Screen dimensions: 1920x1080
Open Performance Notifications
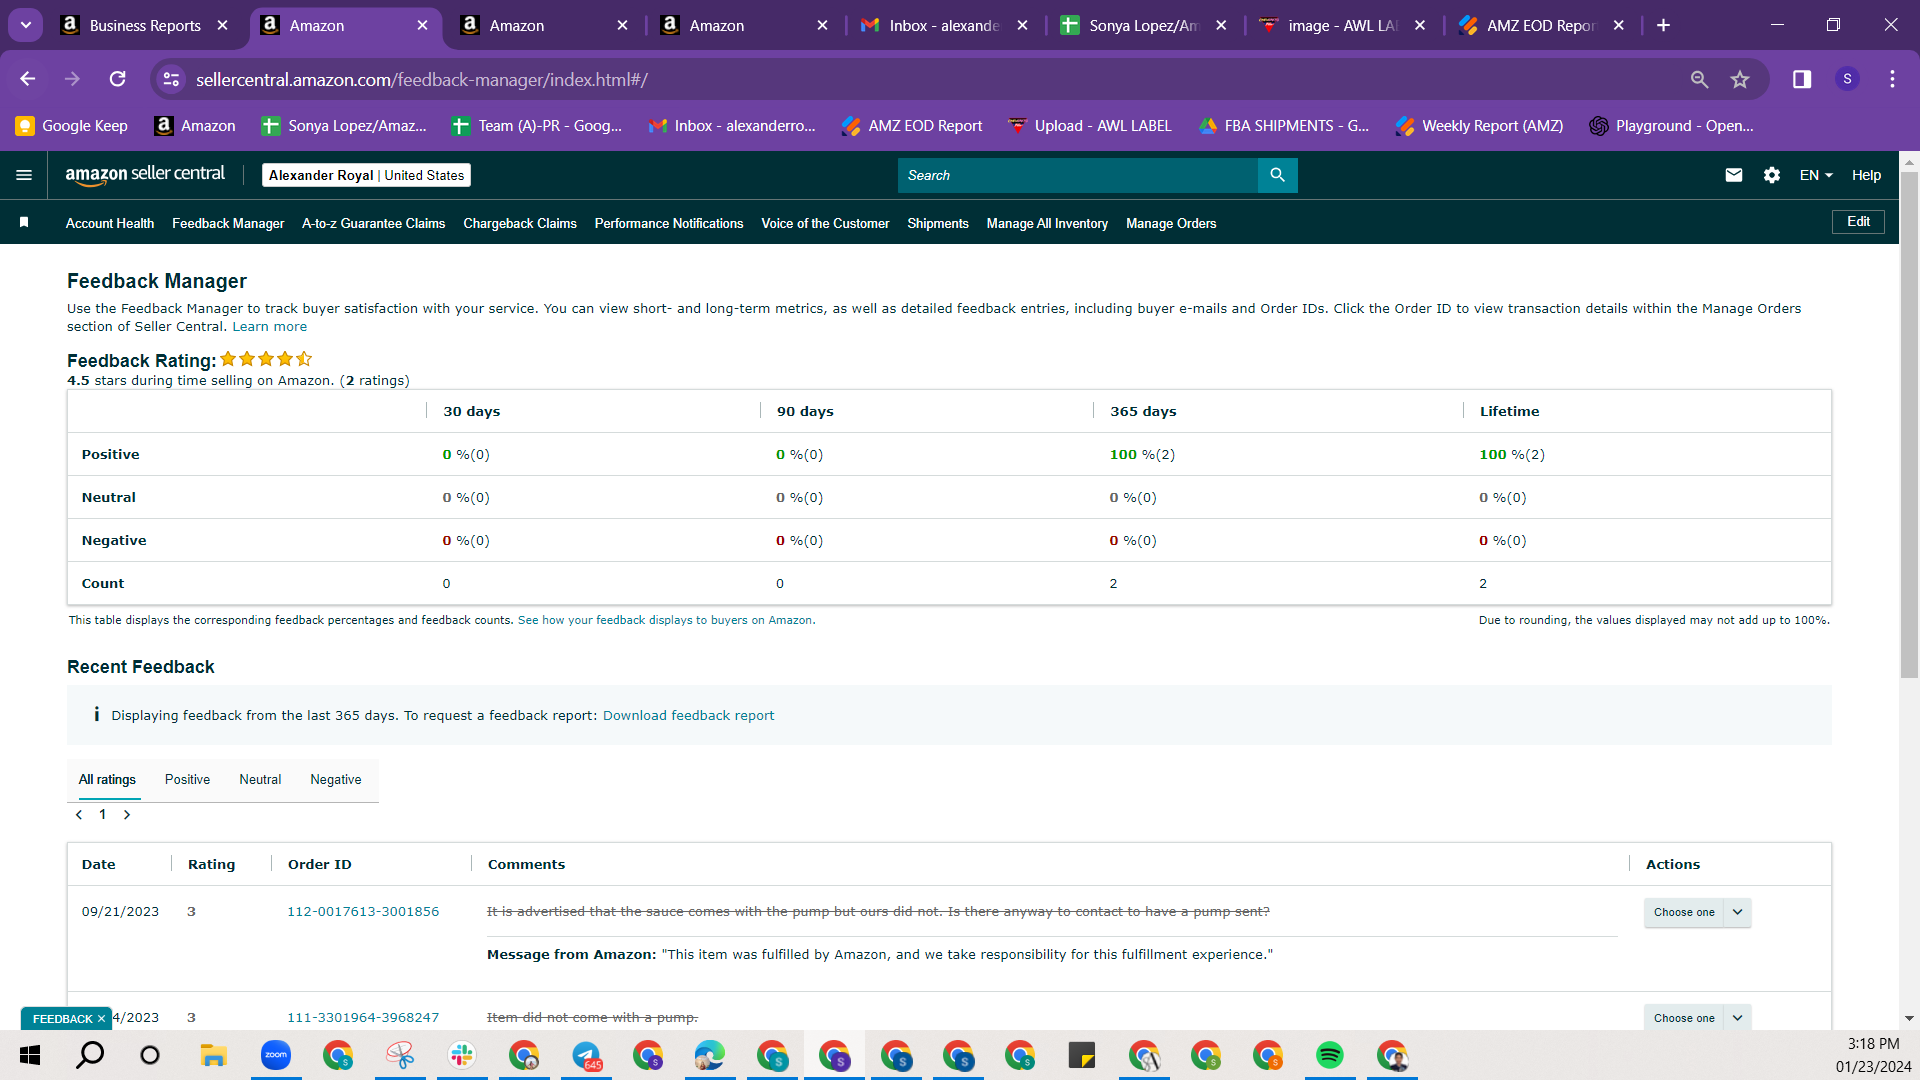(x=669, y=223)
